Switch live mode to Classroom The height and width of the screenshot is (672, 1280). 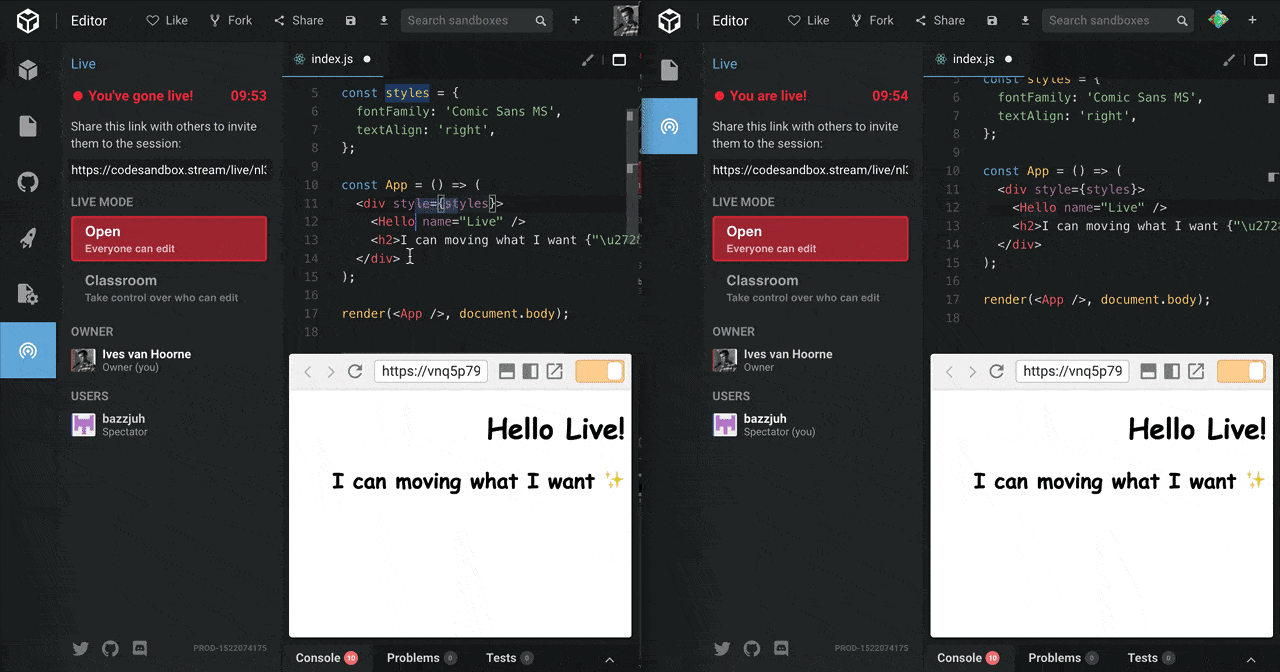coord(168,288)
